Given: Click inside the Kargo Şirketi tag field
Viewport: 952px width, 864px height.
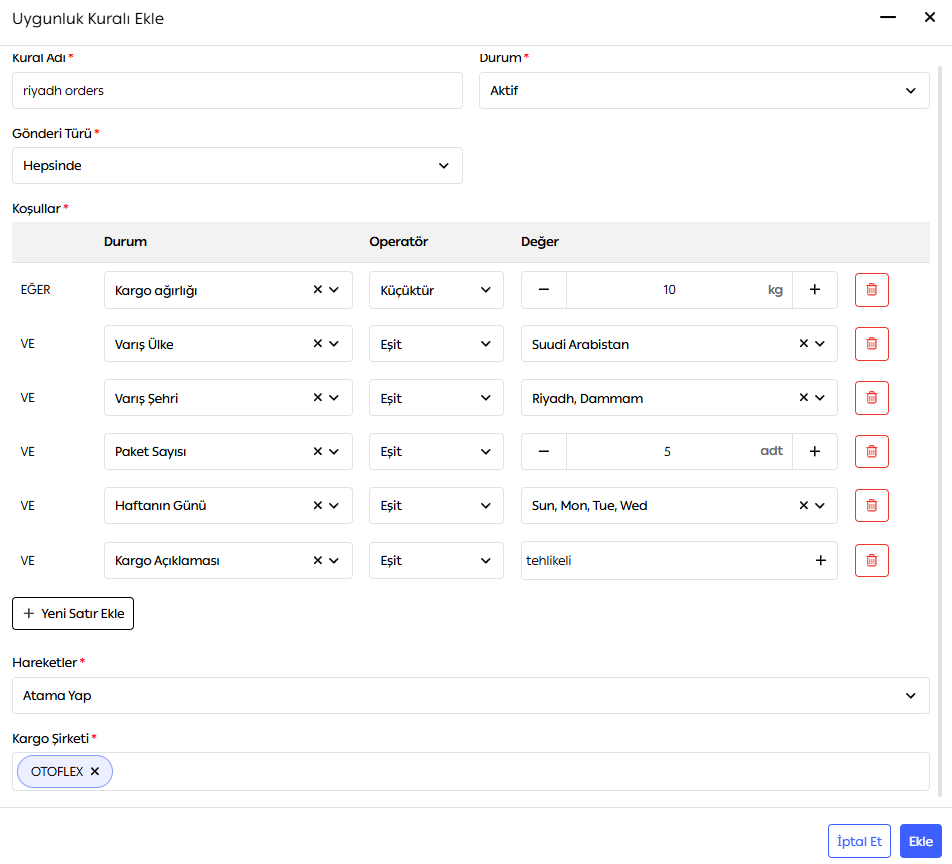Looking at the screenshot, I should [471, 771].
